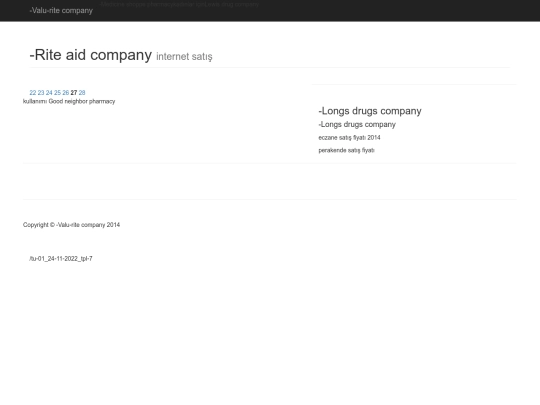
Task: Click the smaller -Longs drugs company subheading
Action: 357,124
